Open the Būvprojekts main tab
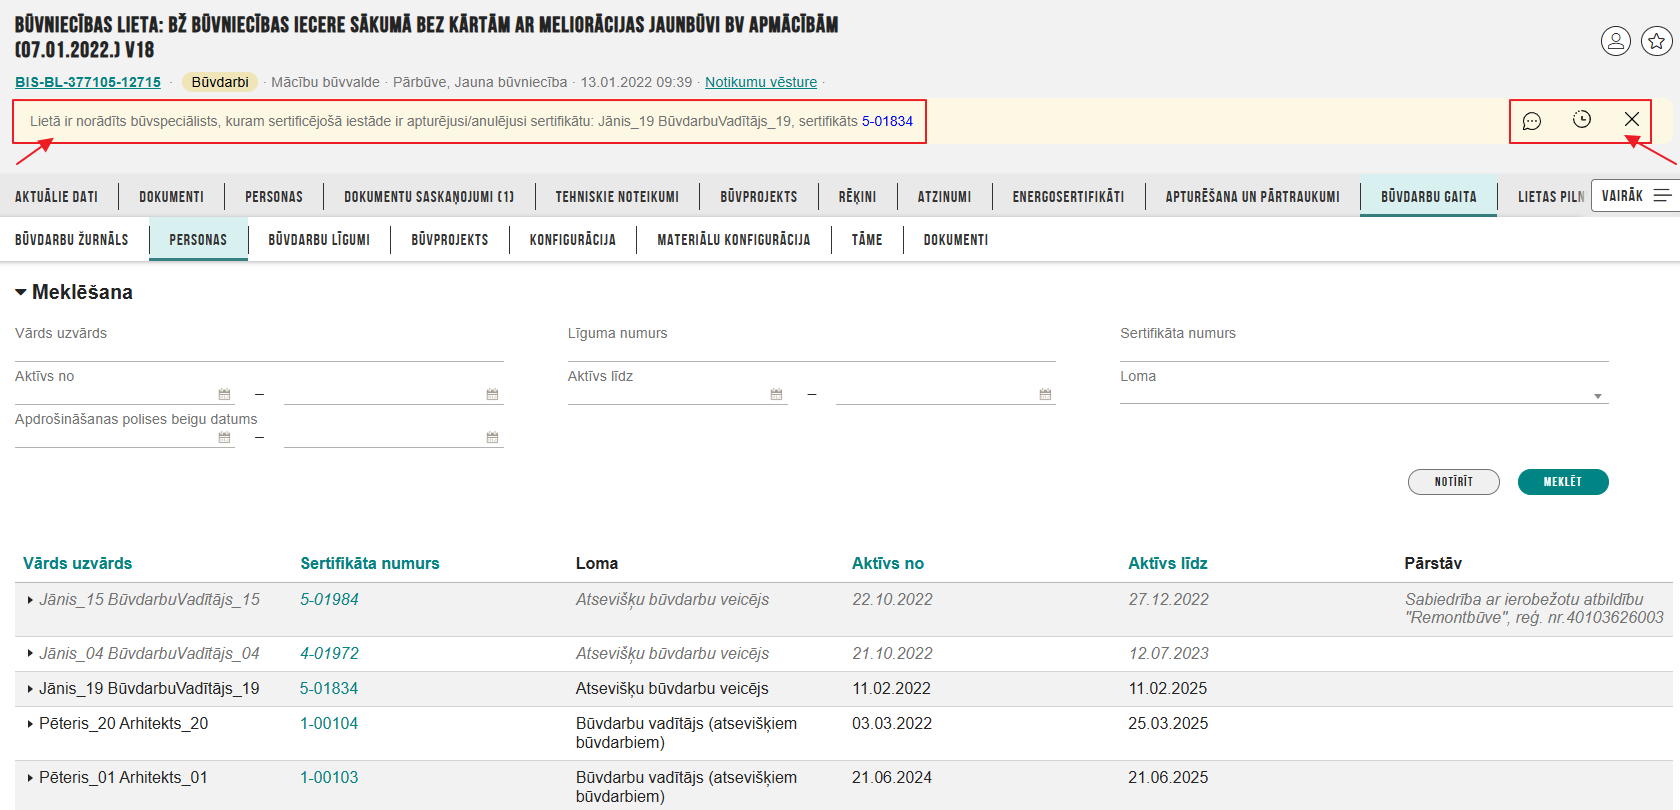1680x810 pixels. [x=759, y=197]
